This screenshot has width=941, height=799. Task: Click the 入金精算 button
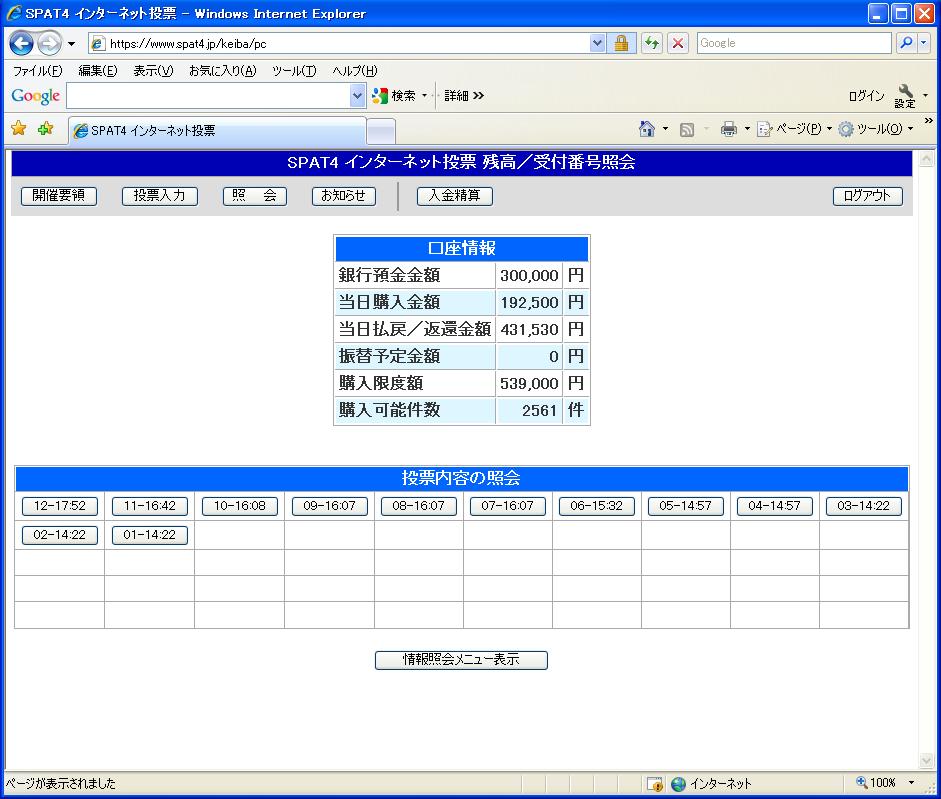coord(455,196)
